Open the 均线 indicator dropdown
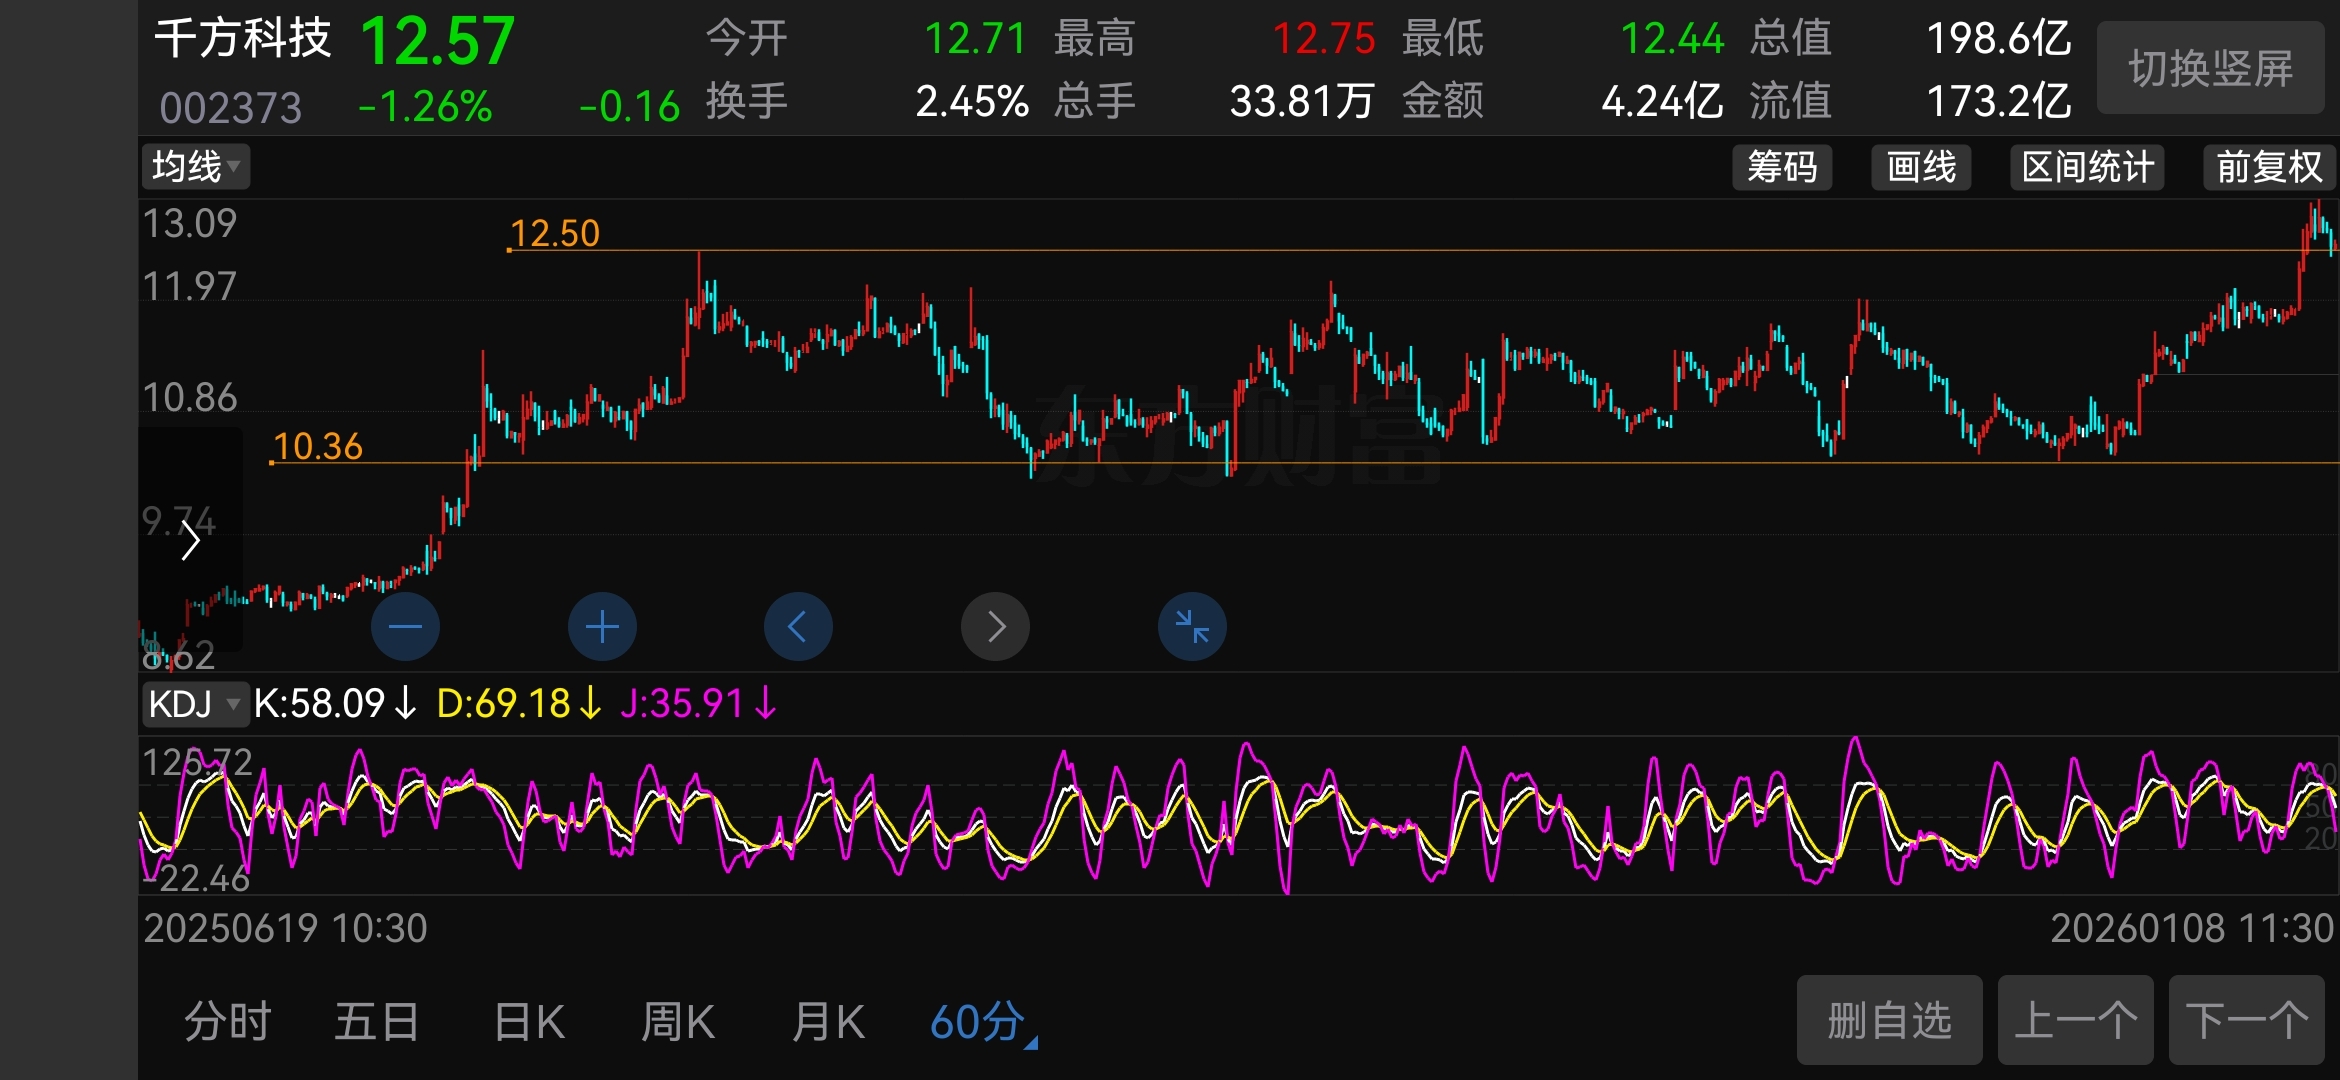The height and width of the screenshot is (1080, 2340). (195, 166)
